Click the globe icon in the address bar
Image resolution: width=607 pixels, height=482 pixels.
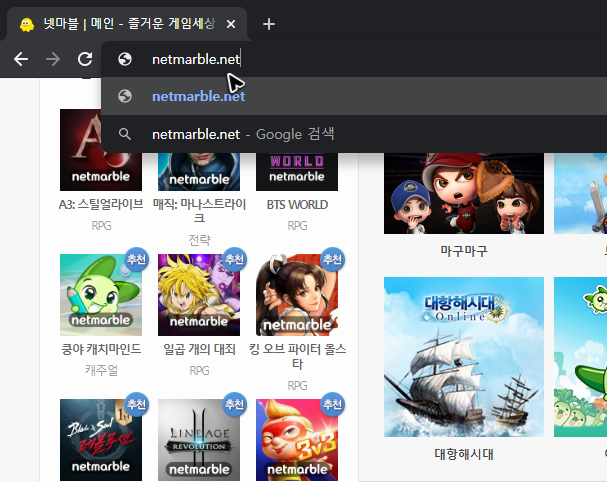pos(125,59)
